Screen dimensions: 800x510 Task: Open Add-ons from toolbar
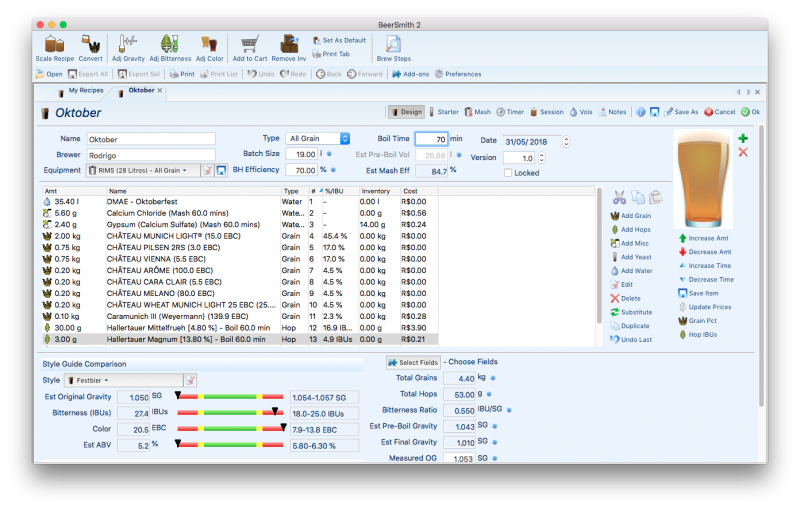coord(411,74)
